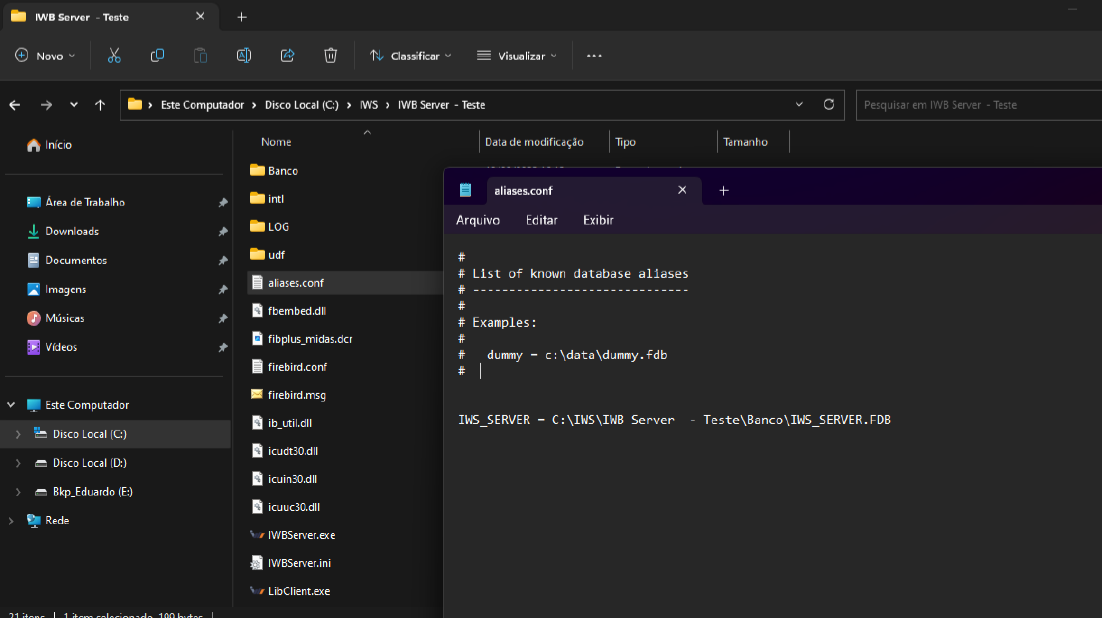Open the Arquivo menu in Notepad
The height and width of the screenshot is (618, 1102).
point(477,220)
